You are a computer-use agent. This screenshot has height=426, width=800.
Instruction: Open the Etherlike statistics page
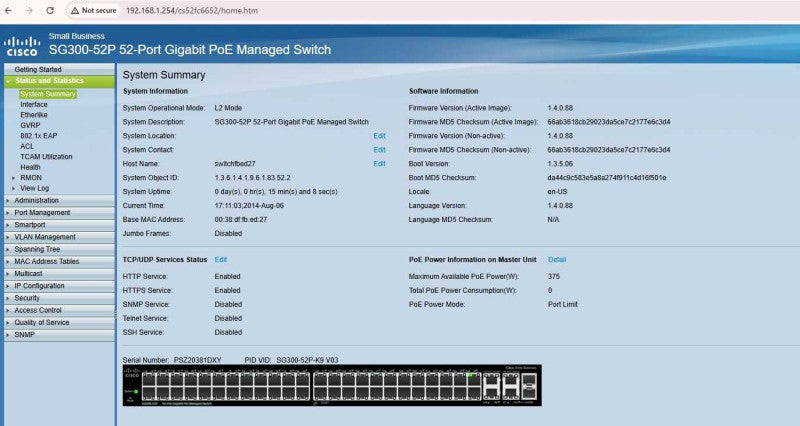34,115
